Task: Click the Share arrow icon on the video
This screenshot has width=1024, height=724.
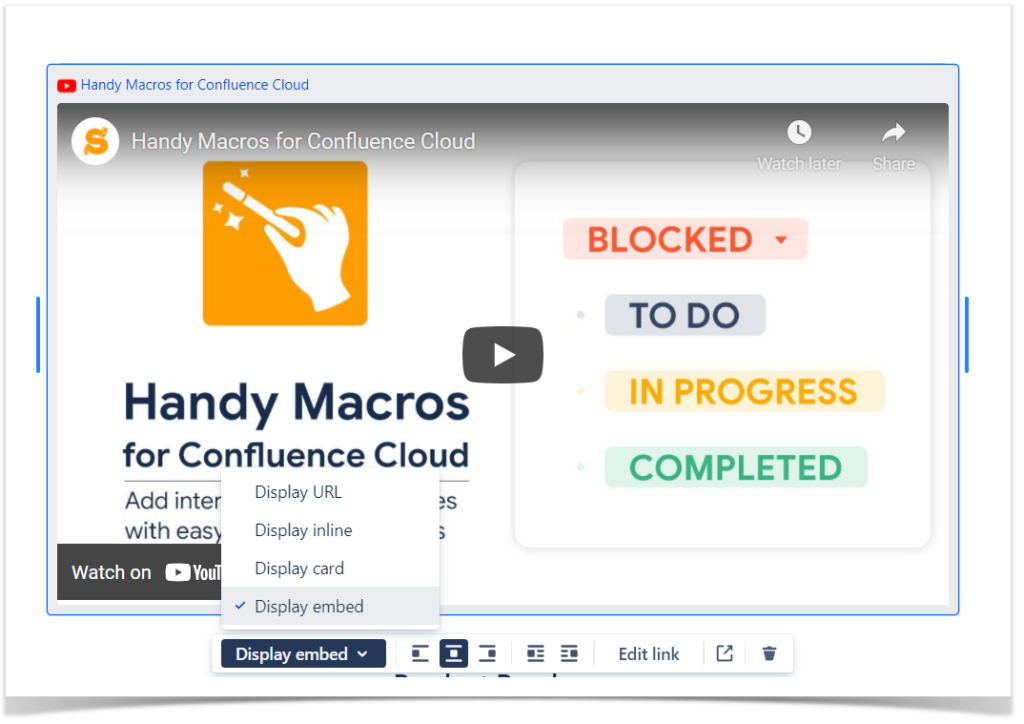Action: 892,131
